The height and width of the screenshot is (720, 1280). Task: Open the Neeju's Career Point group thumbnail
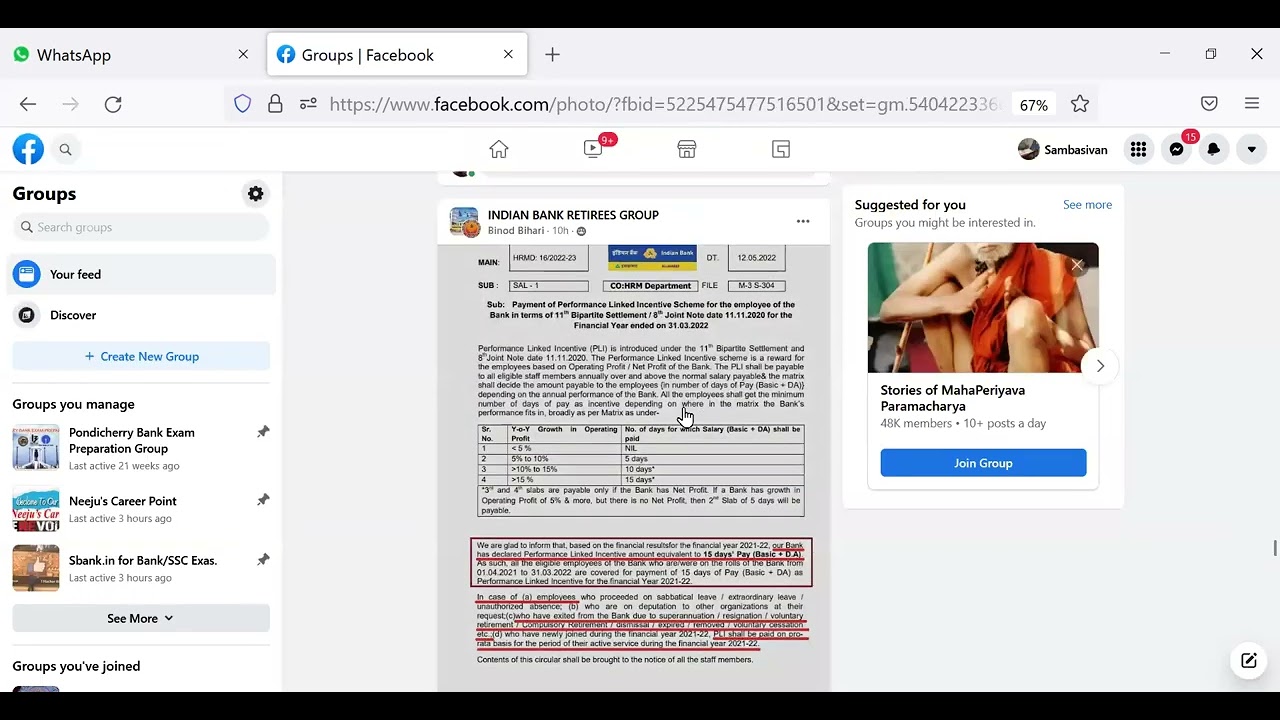coord(36,509)
